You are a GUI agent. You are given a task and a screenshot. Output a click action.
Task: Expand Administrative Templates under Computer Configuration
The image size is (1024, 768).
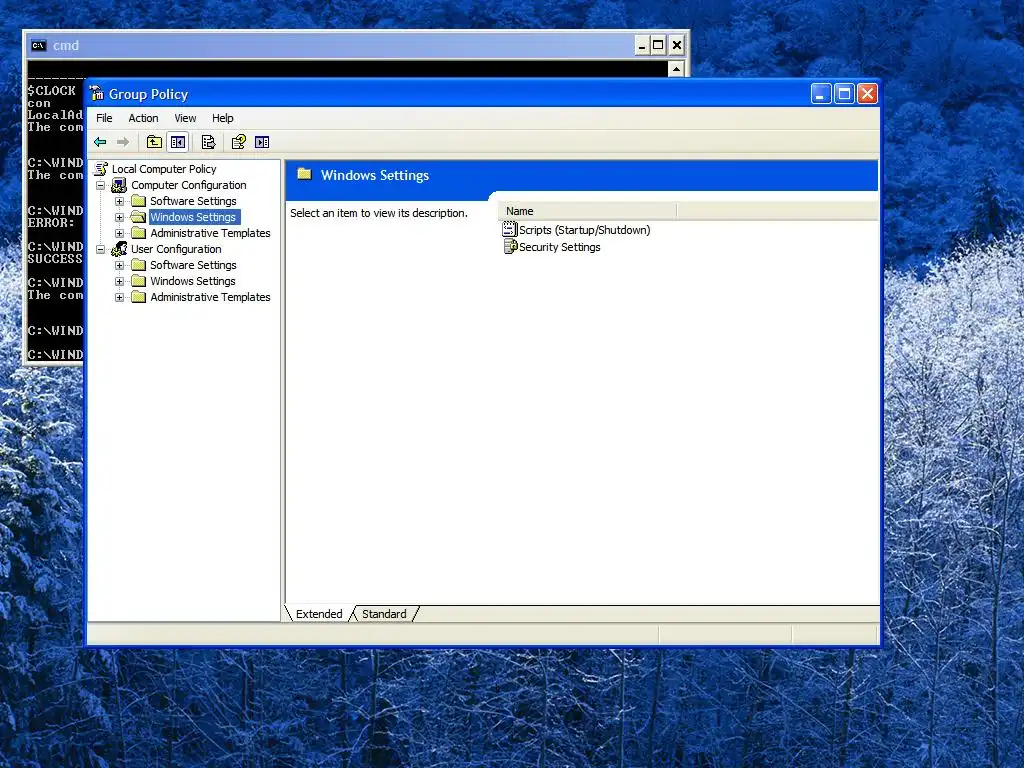pos(120,233)
